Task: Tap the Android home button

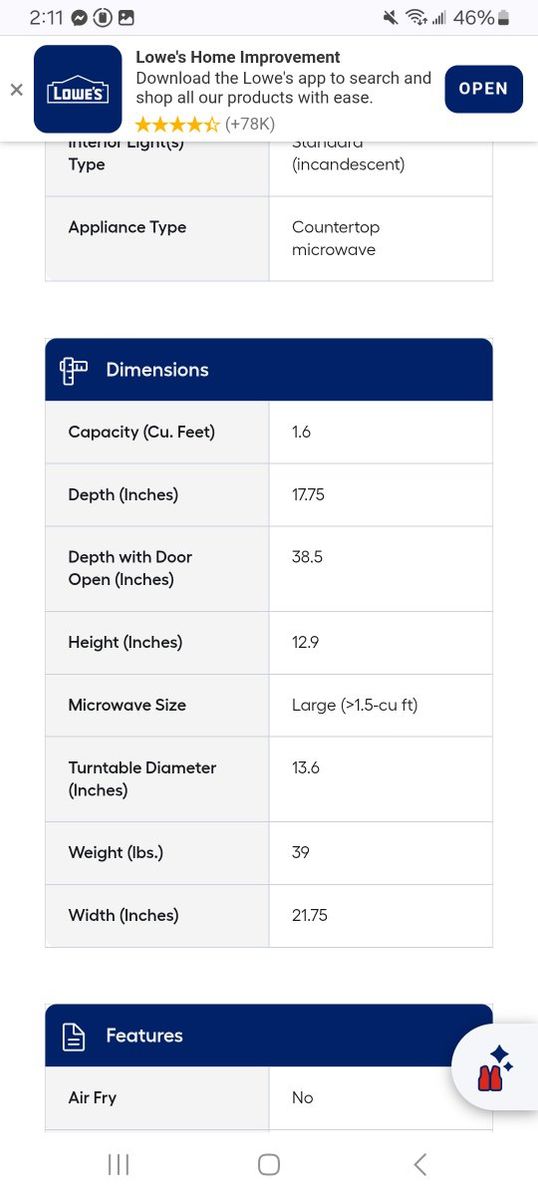Action: point(269,1164)
